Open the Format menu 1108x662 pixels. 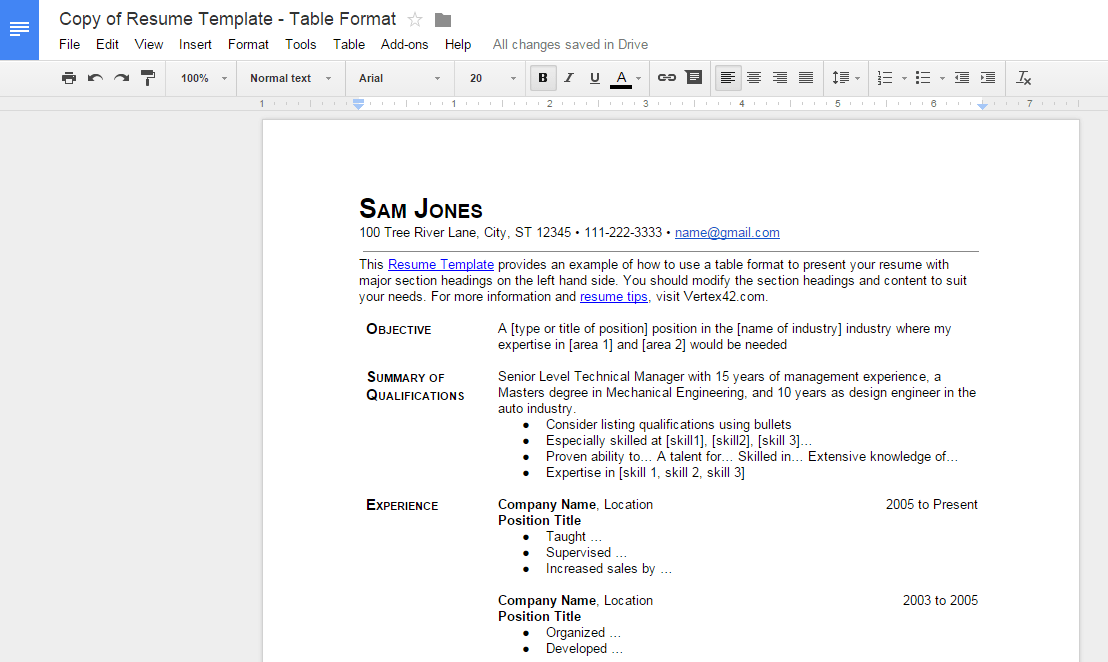click(248, 45)
